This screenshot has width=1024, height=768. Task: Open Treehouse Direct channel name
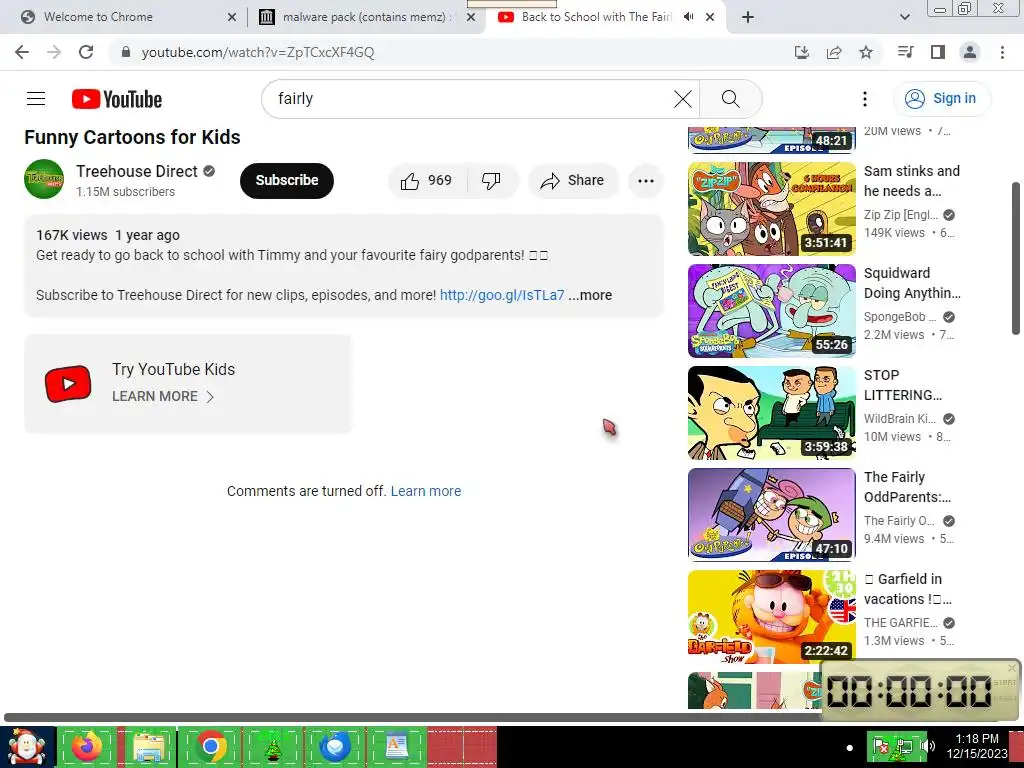[x=136, y=171]
